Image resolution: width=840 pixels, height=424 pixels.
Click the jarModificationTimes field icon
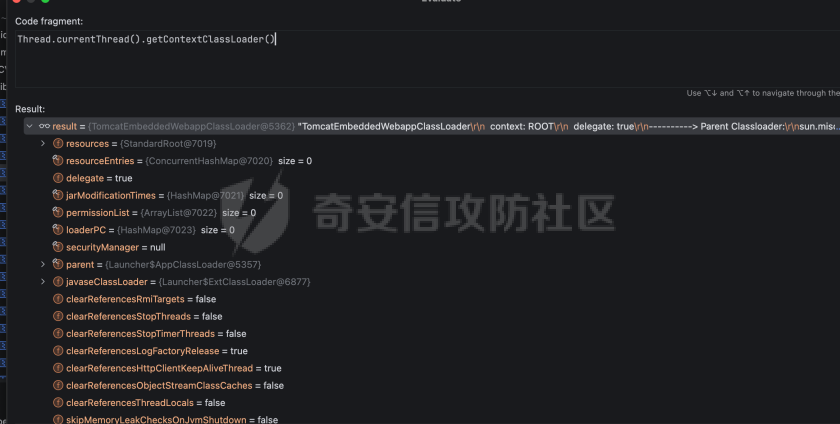(58, 195)
